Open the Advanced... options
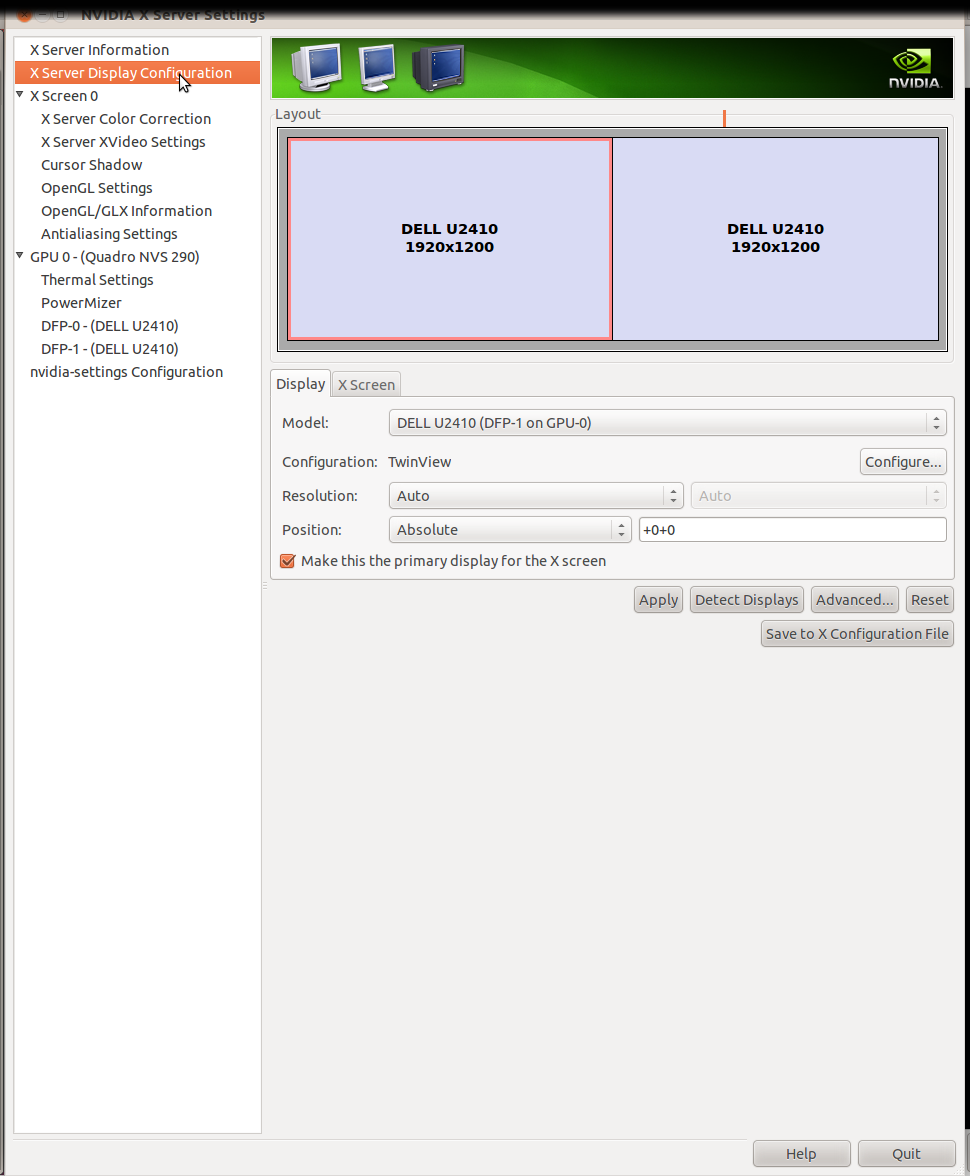Viewport: 970px width, 1176px height. click(854, 600)
